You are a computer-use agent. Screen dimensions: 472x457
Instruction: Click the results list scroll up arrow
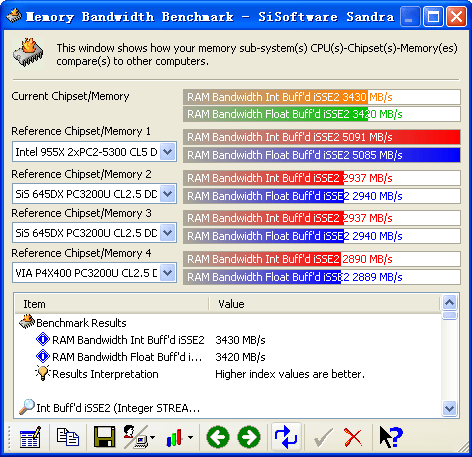[x=449, y=303]
